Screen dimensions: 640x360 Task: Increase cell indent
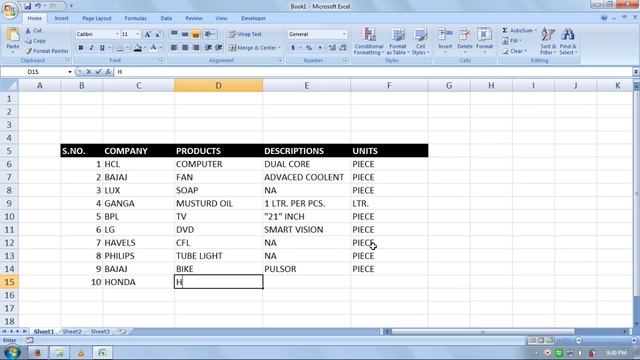coord(219,48)
